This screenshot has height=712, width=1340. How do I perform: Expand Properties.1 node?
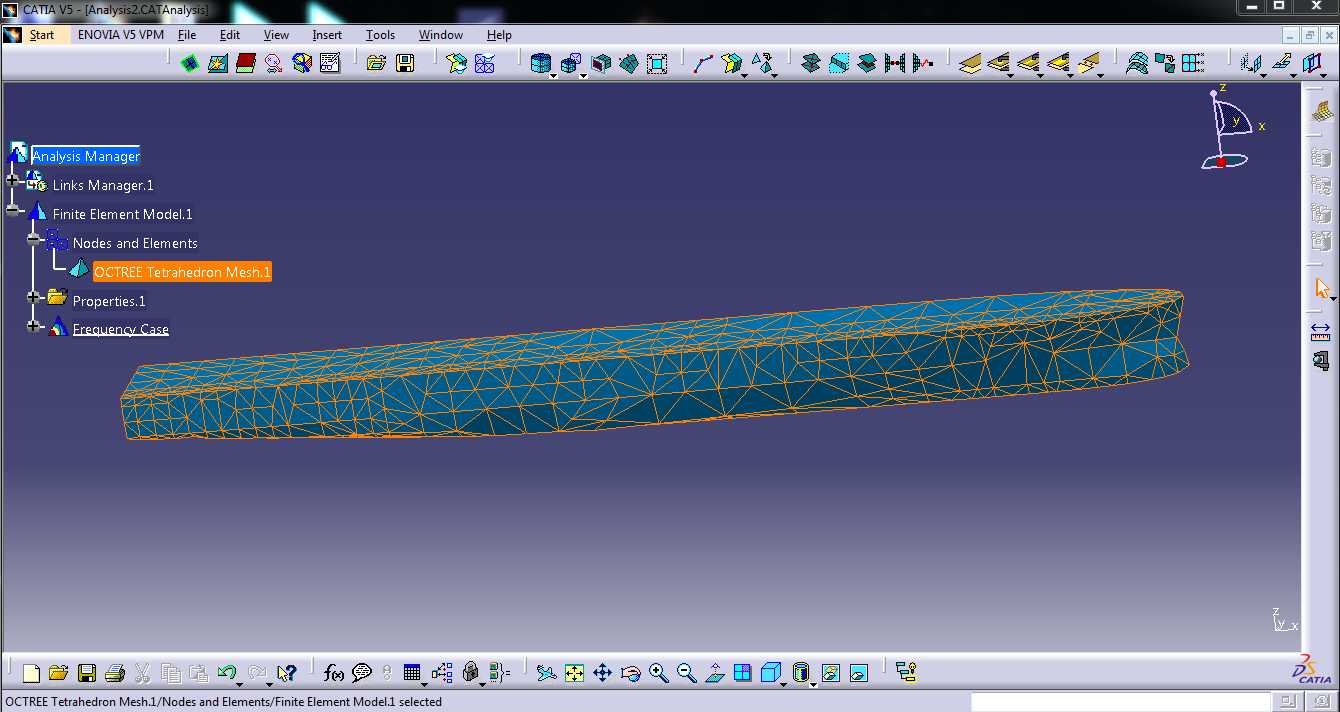pyautogui.click(x=33, y=297)
